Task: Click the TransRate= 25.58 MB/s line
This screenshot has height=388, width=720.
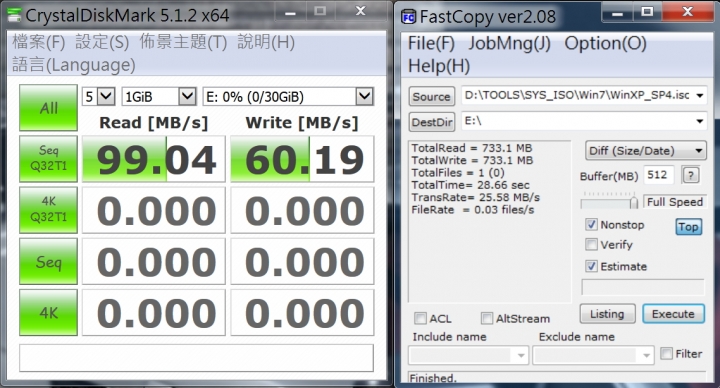Action: (x=475, y=197)
